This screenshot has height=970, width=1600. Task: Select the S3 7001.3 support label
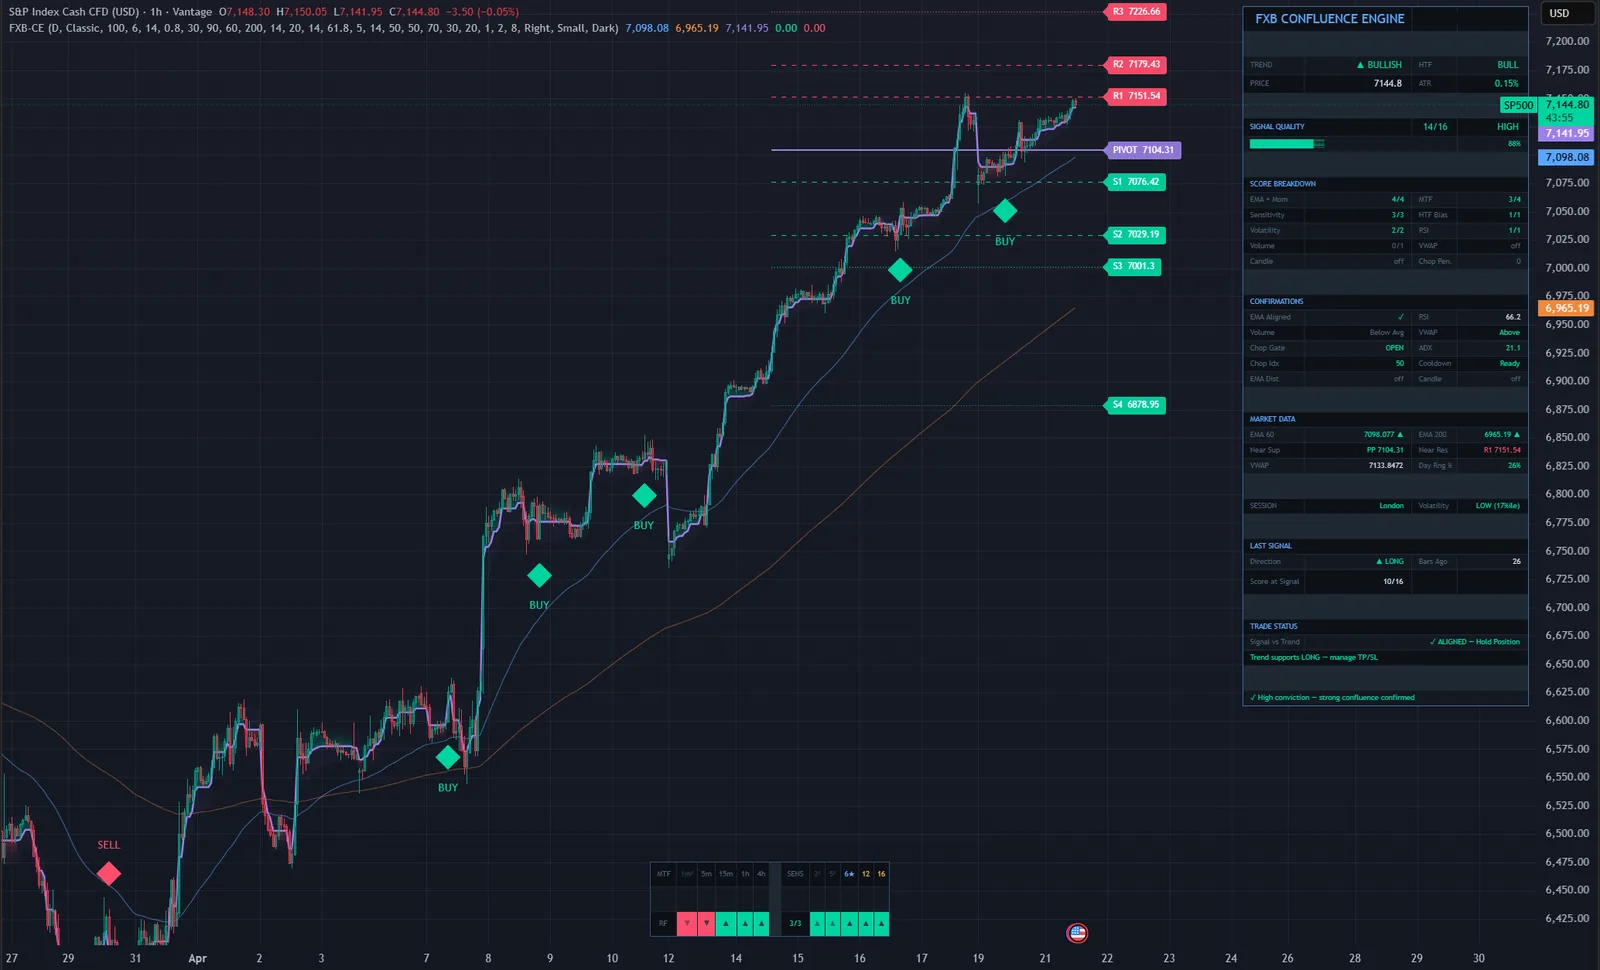1133,266
